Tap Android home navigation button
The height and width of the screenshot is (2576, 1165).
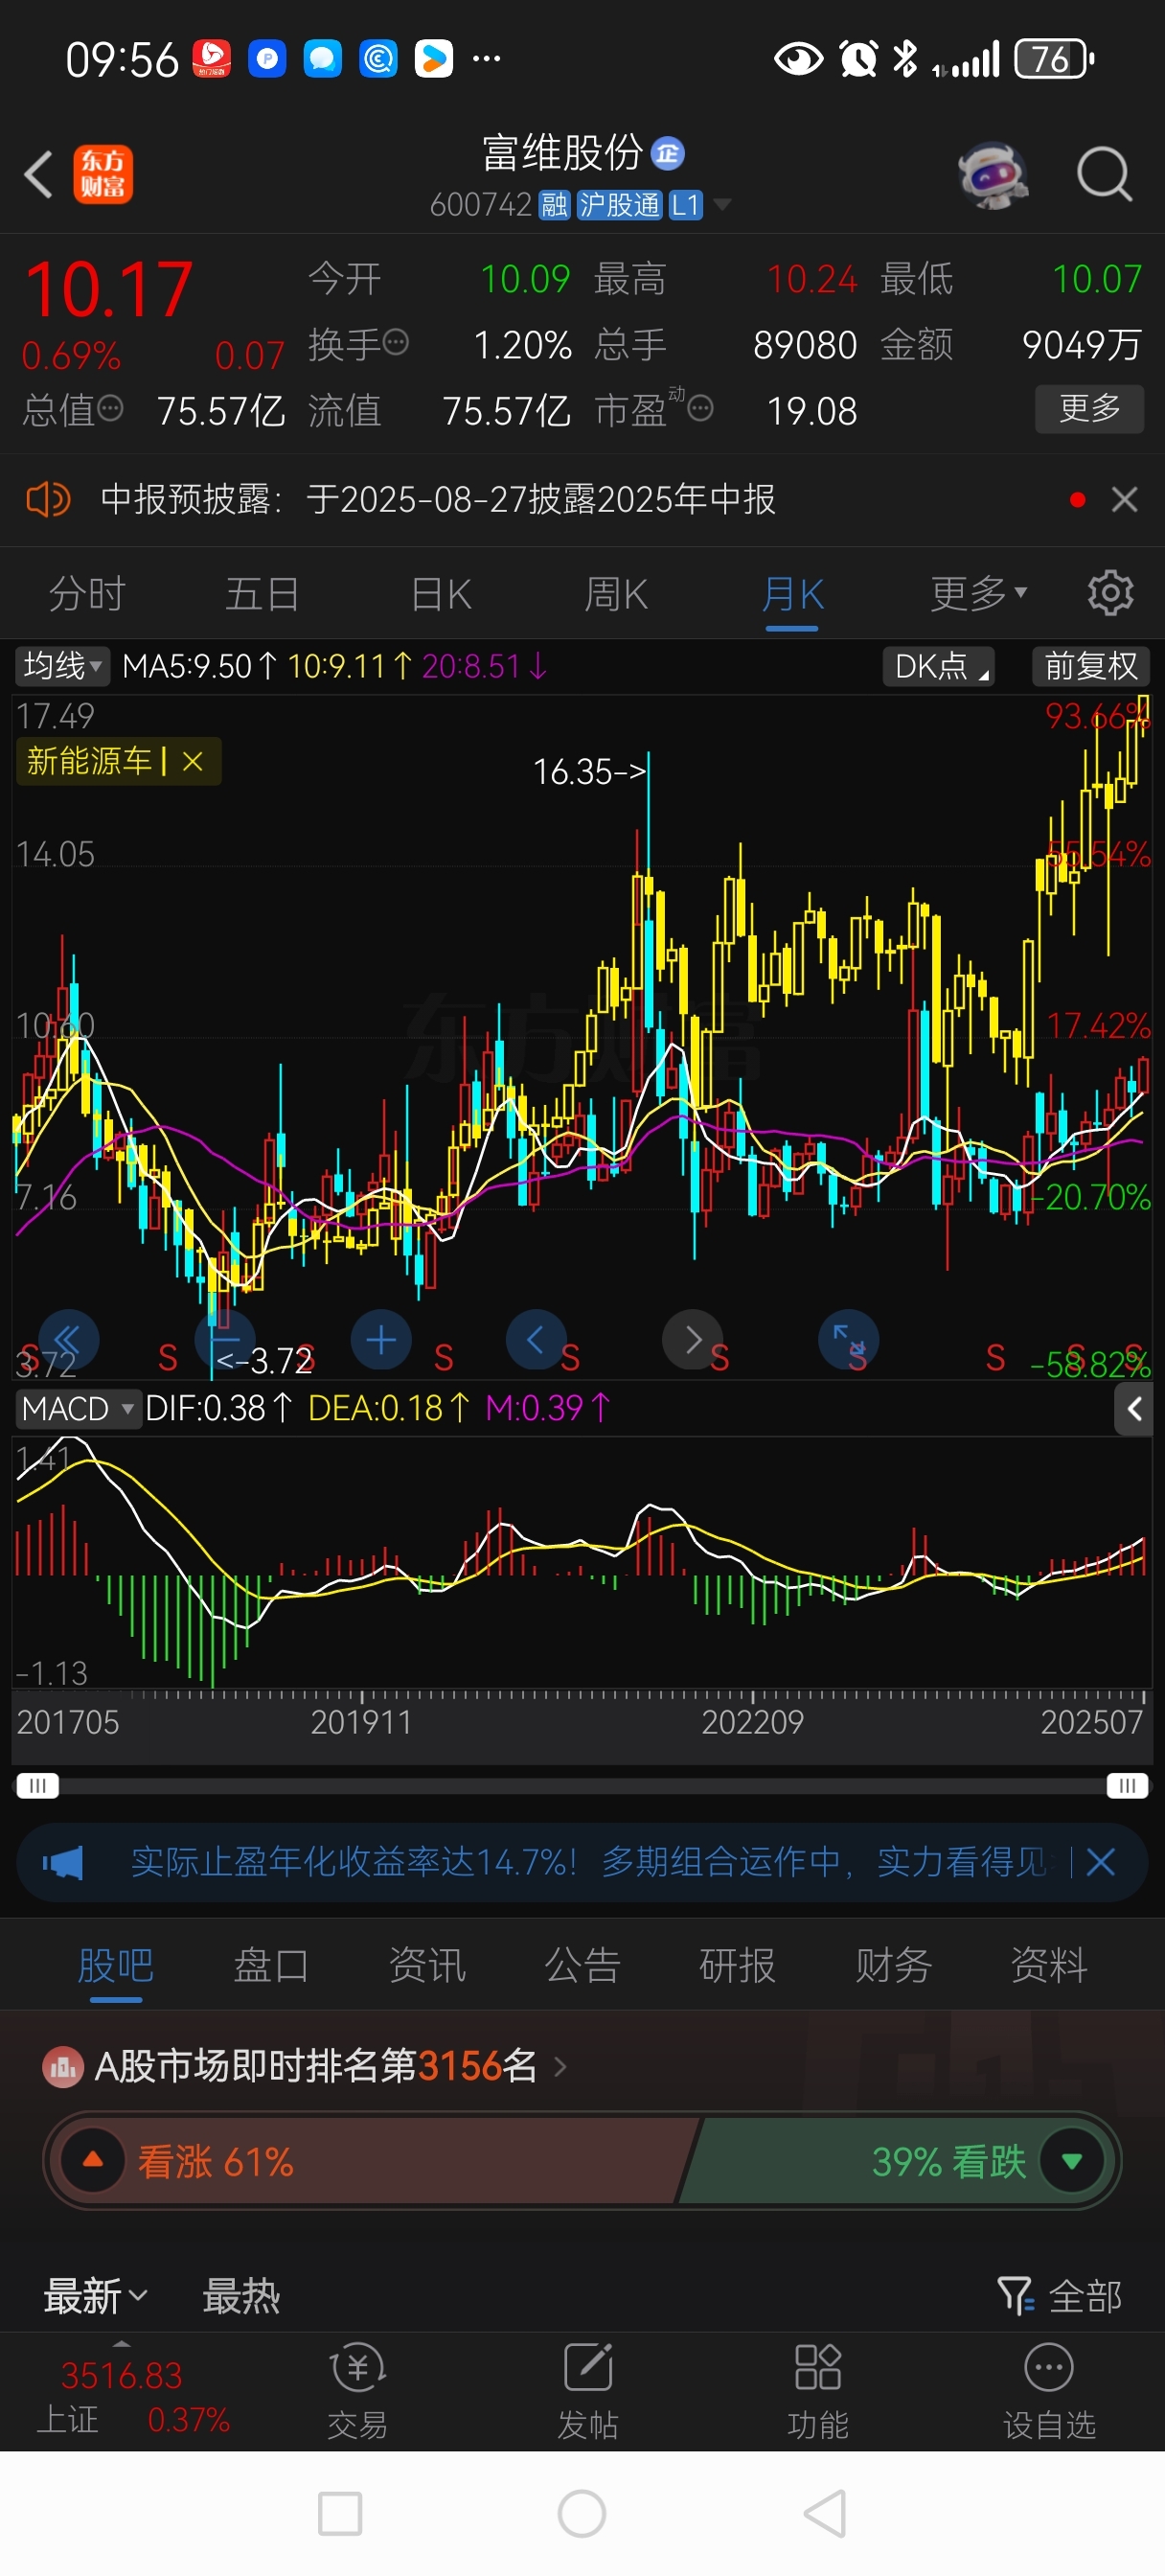[x=582, y=2514]
